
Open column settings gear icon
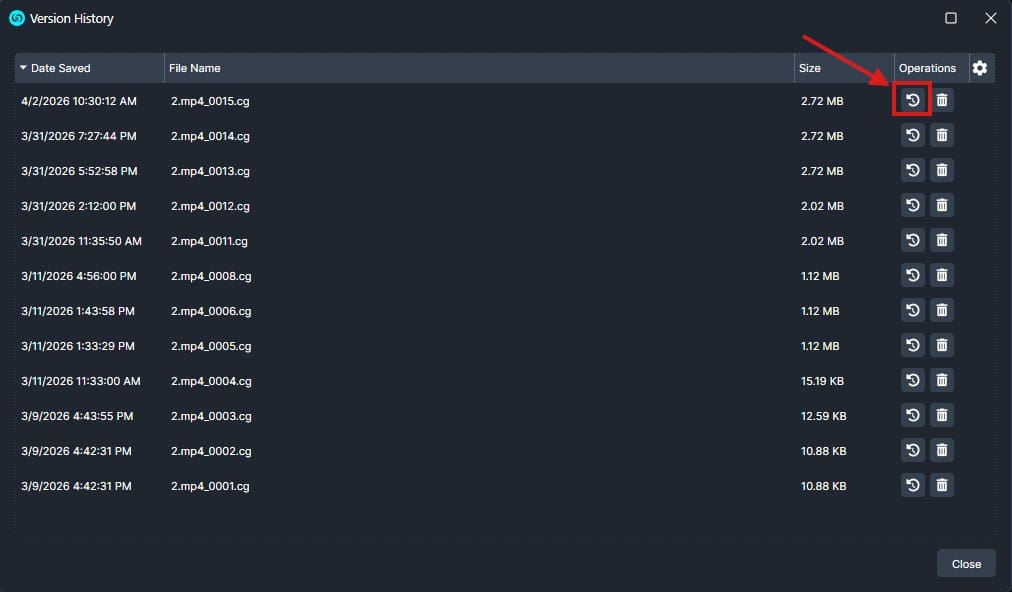980,68
